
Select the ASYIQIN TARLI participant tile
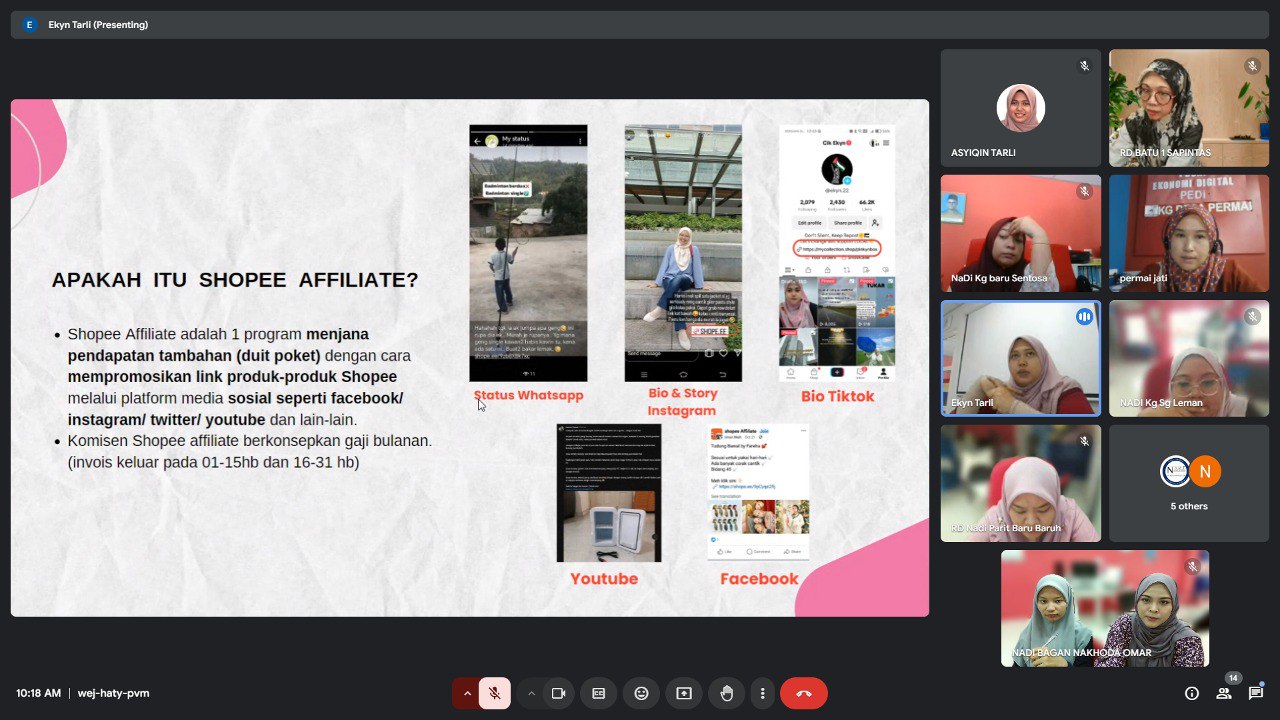tap(1020, 108)
